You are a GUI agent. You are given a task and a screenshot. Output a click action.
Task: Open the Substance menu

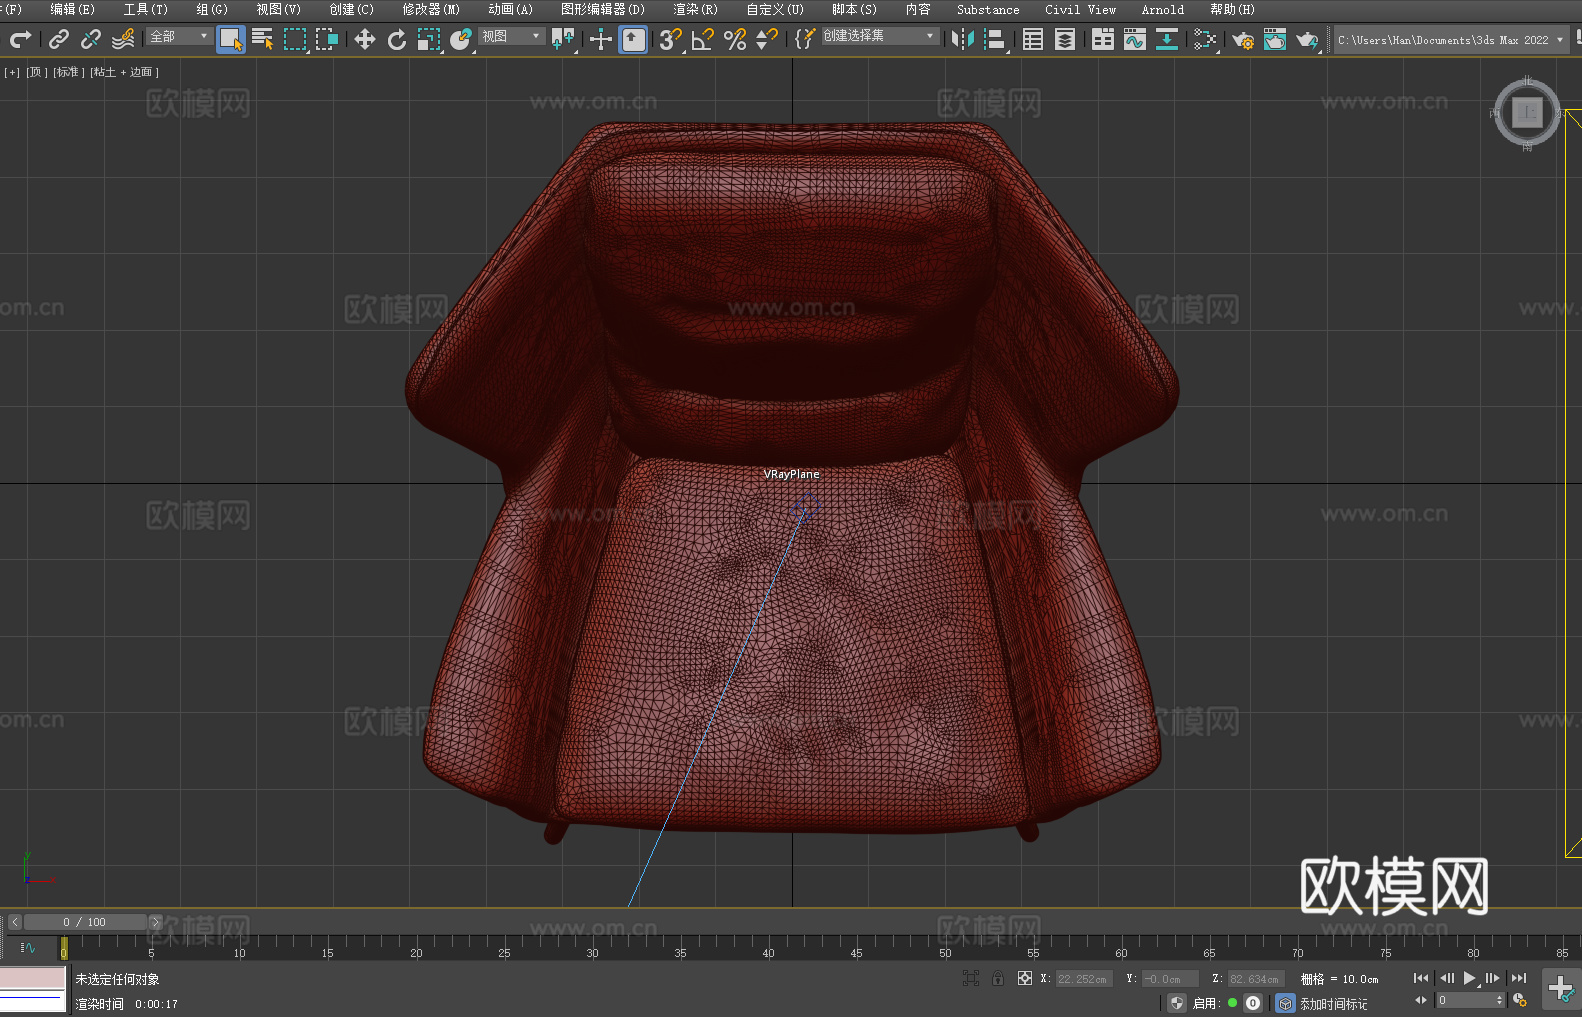click(x=988, y=9)
